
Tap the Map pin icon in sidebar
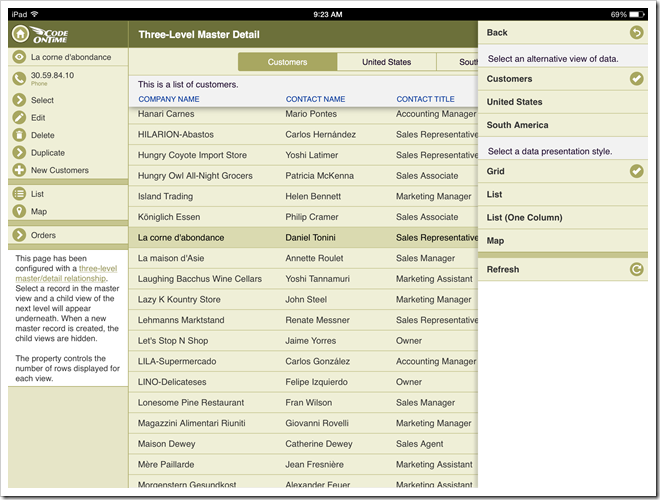(19, 211)
